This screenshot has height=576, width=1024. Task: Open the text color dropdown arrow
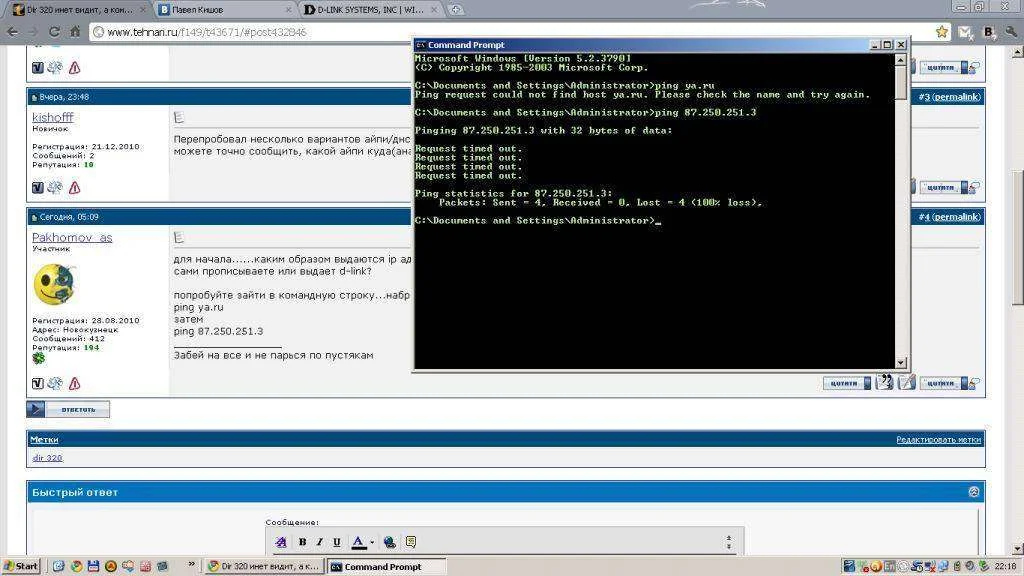click(372, 542)
